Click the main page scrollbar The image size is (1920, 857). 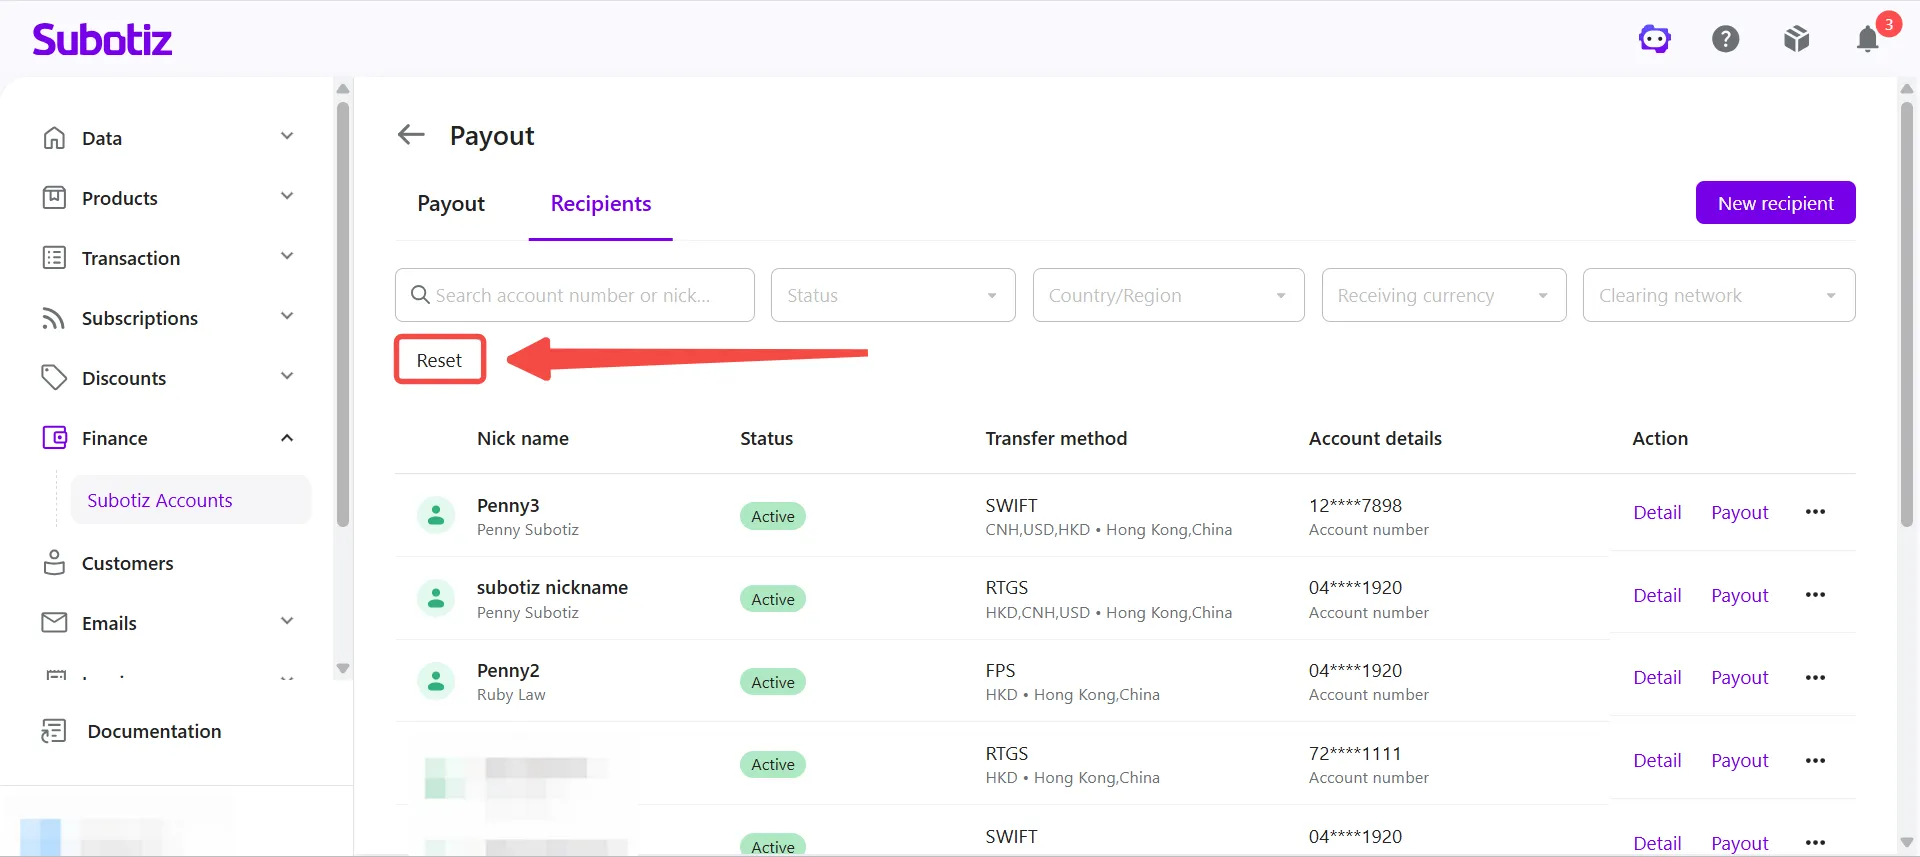click(x=1907, y=314)
